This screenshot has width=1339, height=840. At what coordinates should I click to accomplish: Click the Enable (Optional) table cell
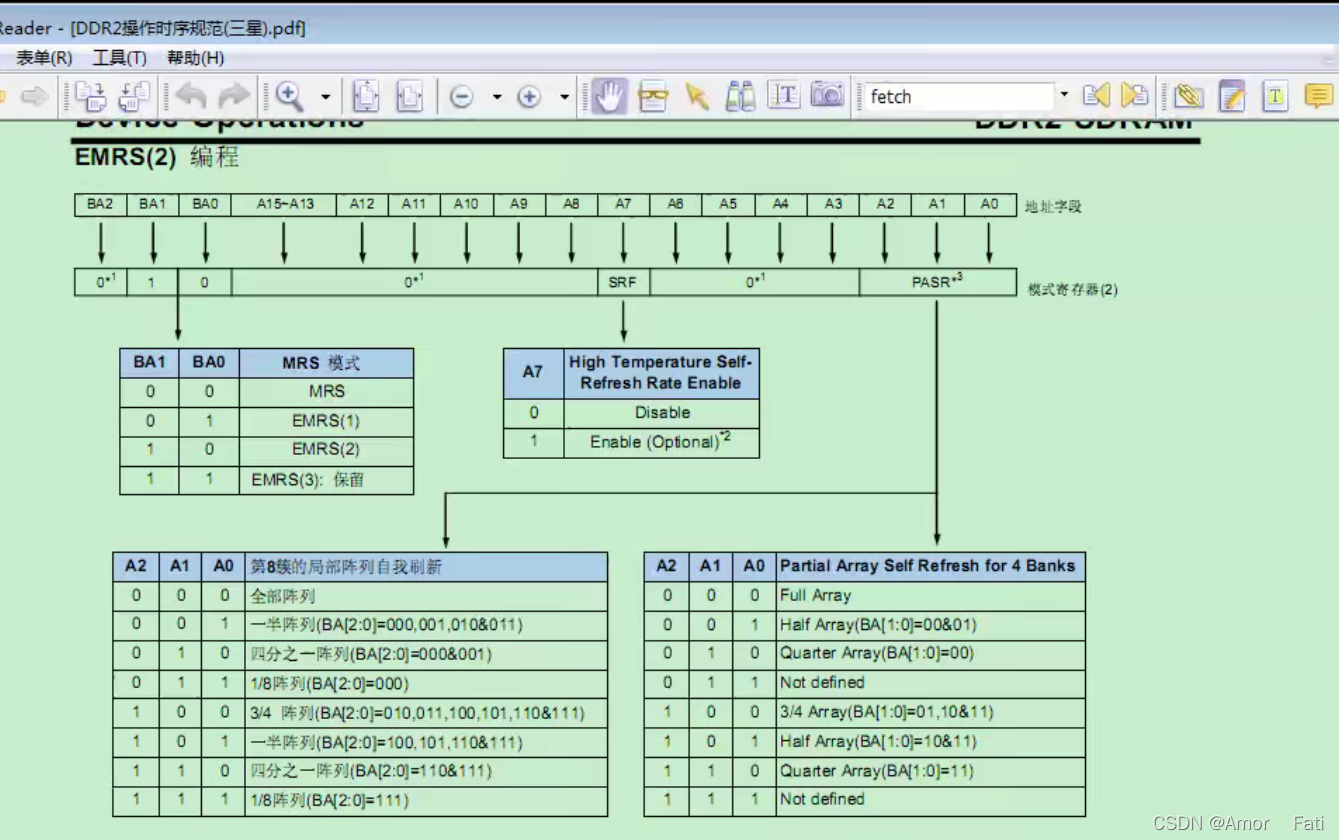point(661,442)
